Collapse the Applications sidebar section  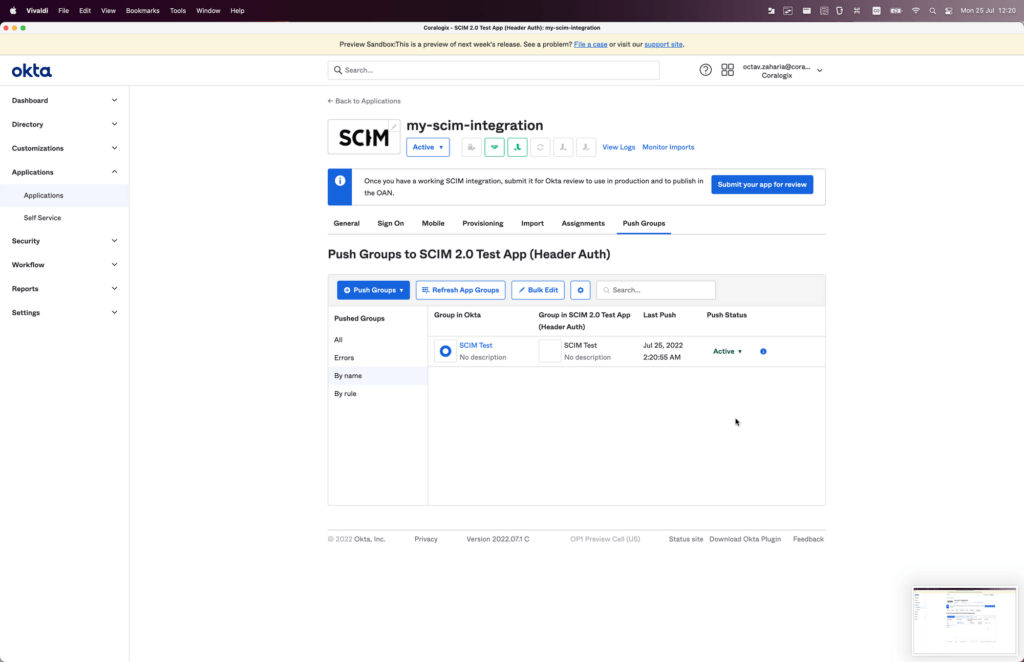point(64,172)
